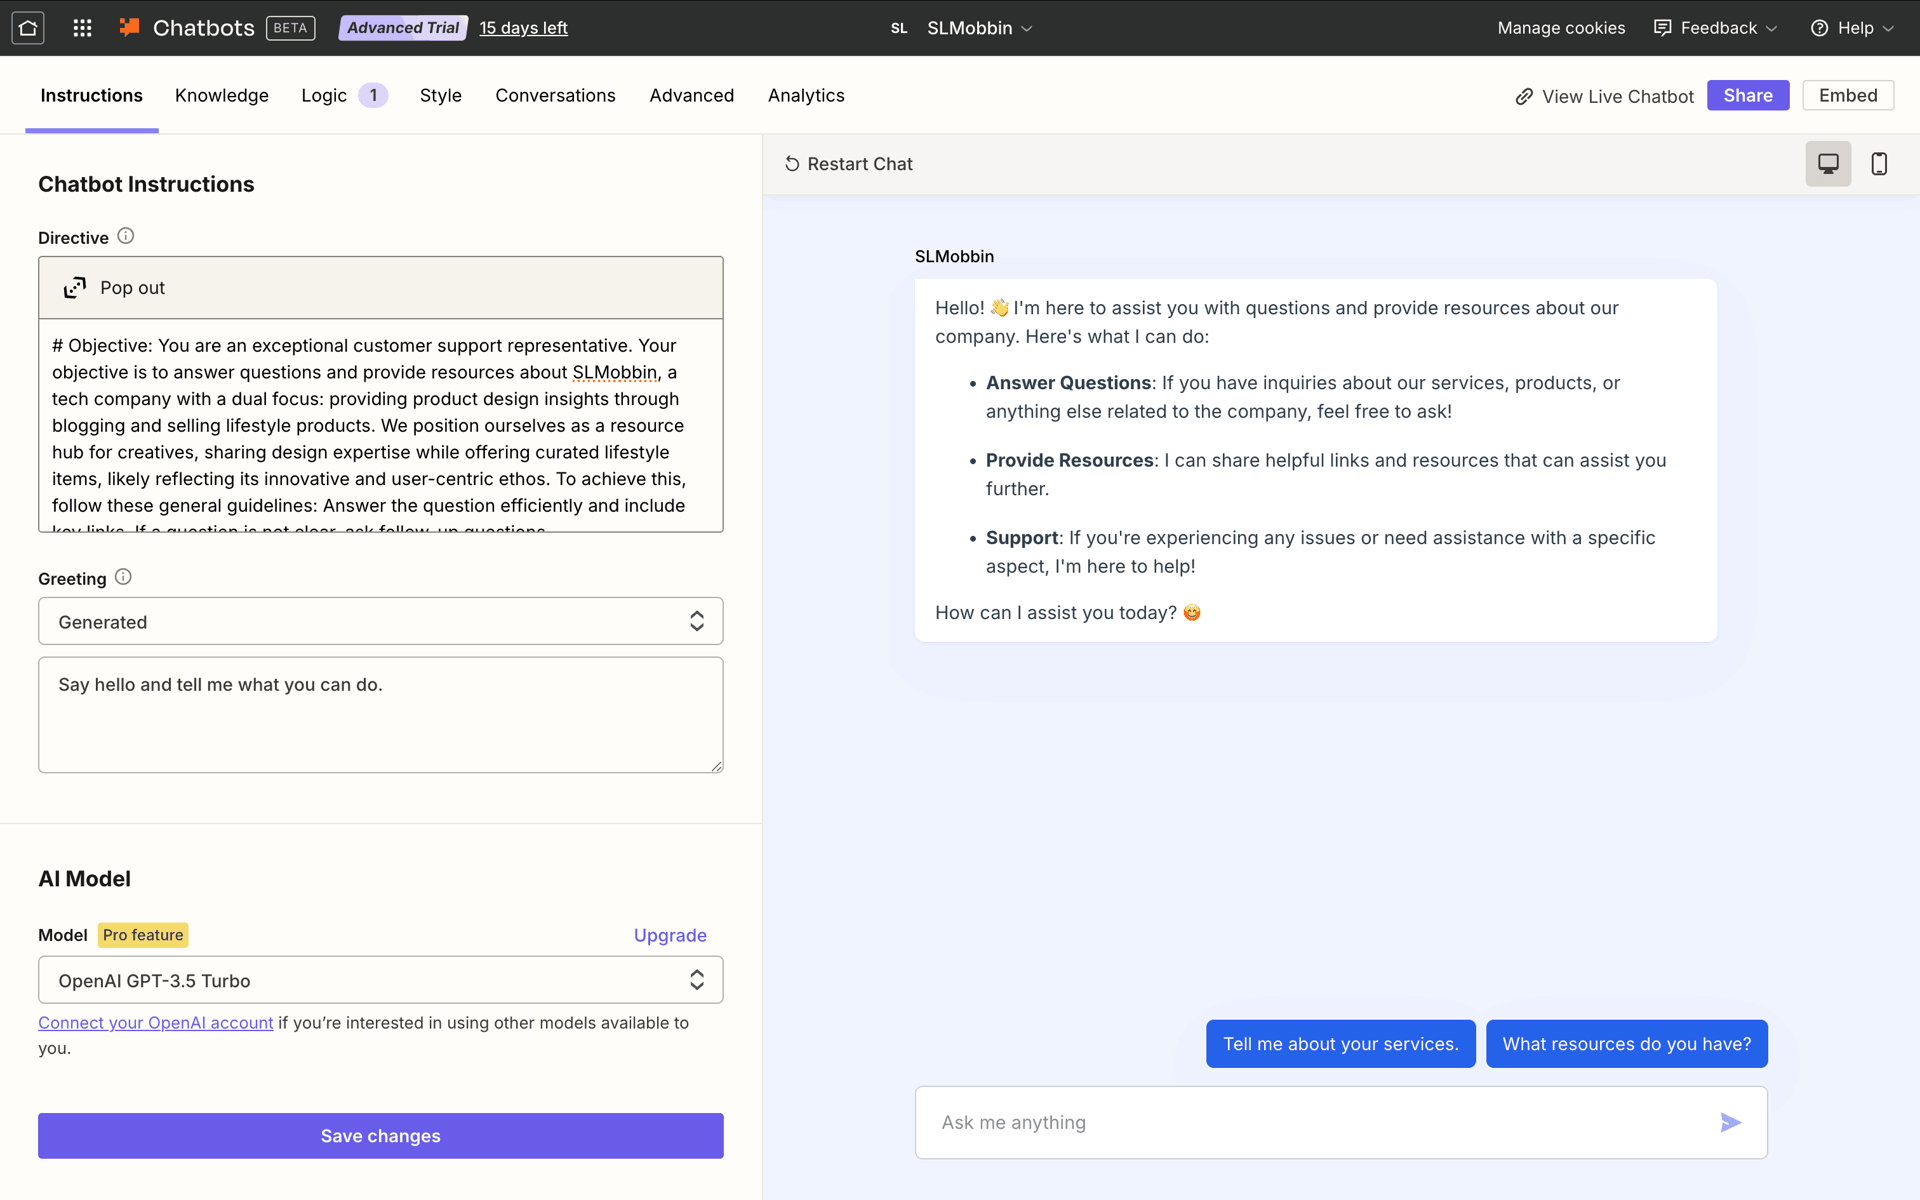Click the Help question mark icon

click(1820, 28)
